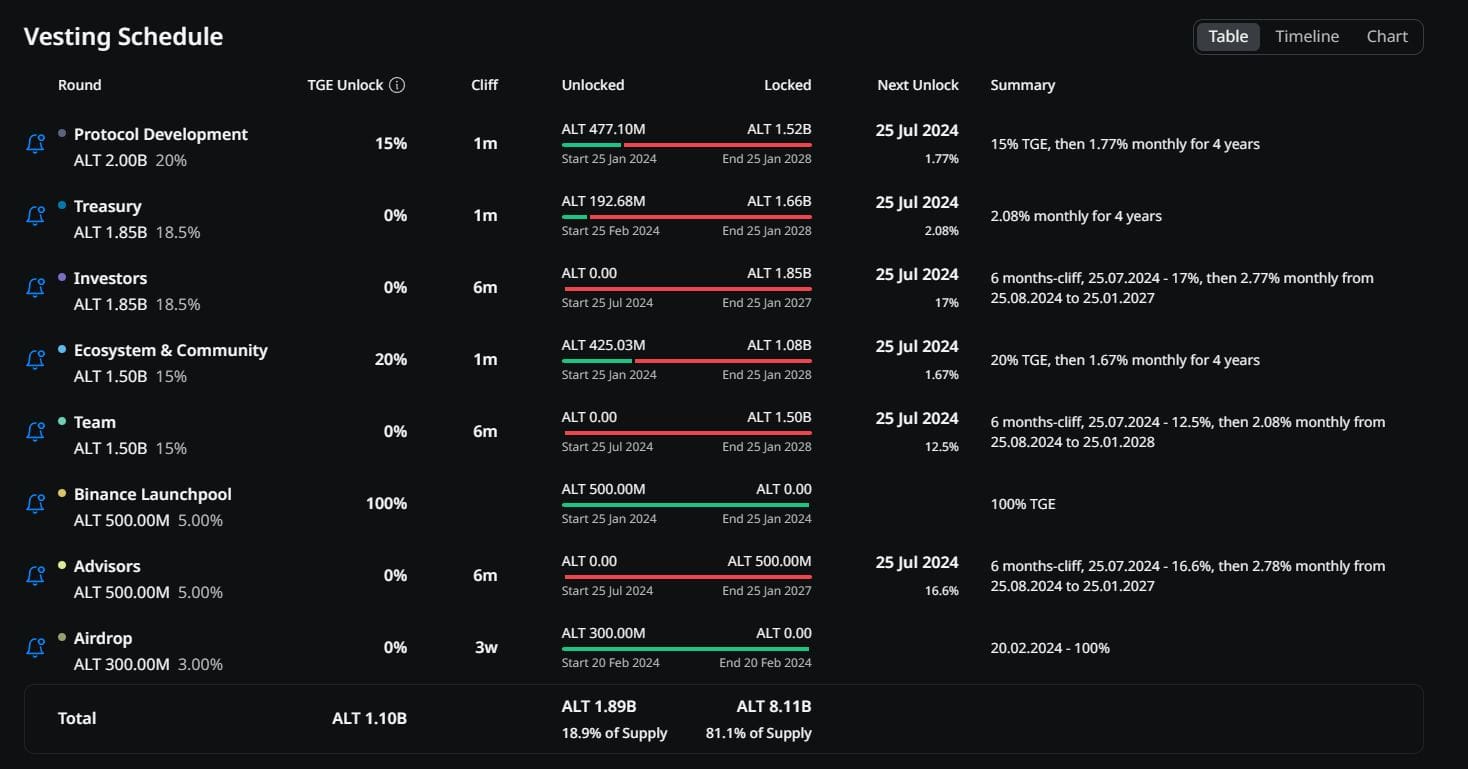Click the '100% TGE' summary text
1468x769 pixels.
[1023, 504]
